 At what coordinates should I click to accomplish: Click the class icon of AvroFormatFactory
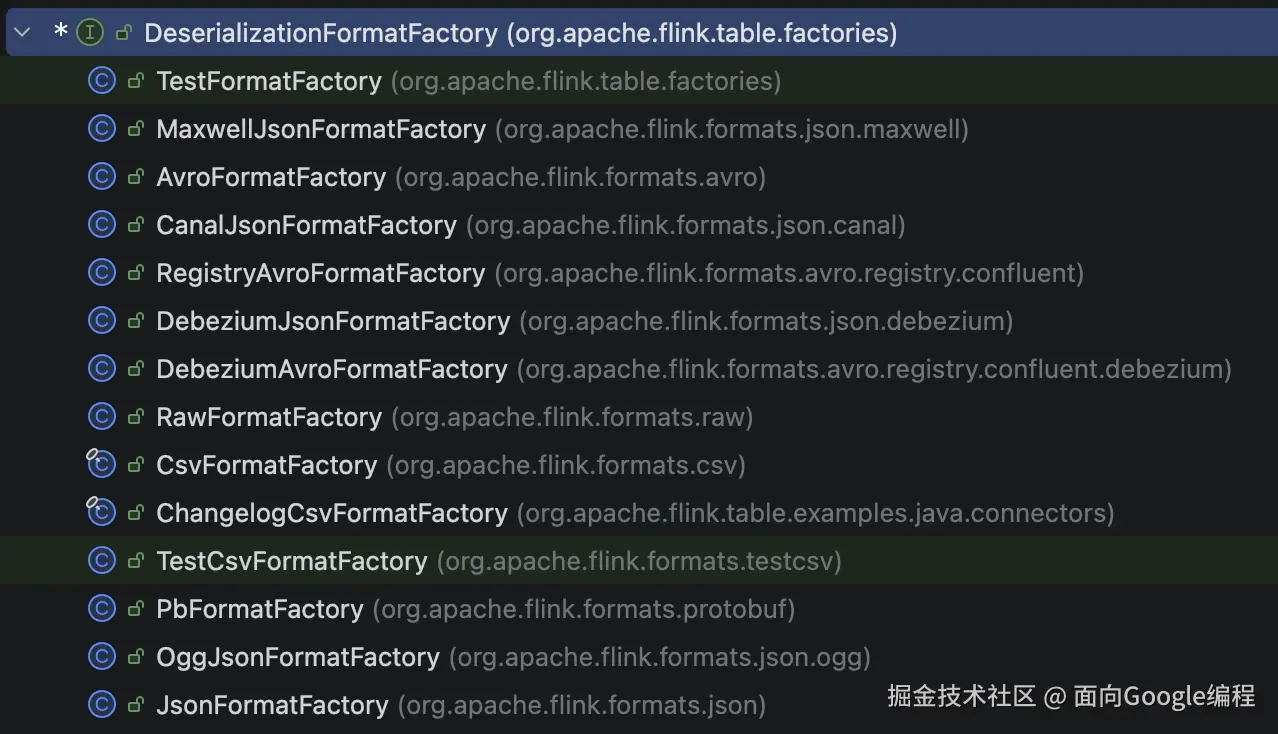(x=101, y=176)
